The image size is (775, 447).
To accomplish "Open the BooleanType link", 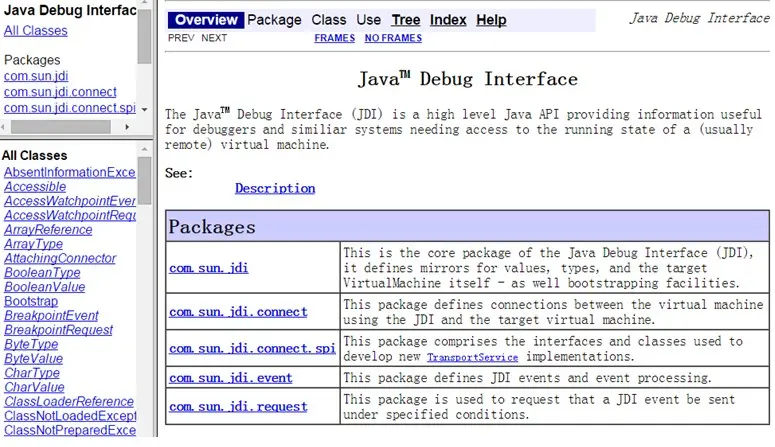I will (x=42, y=273).
